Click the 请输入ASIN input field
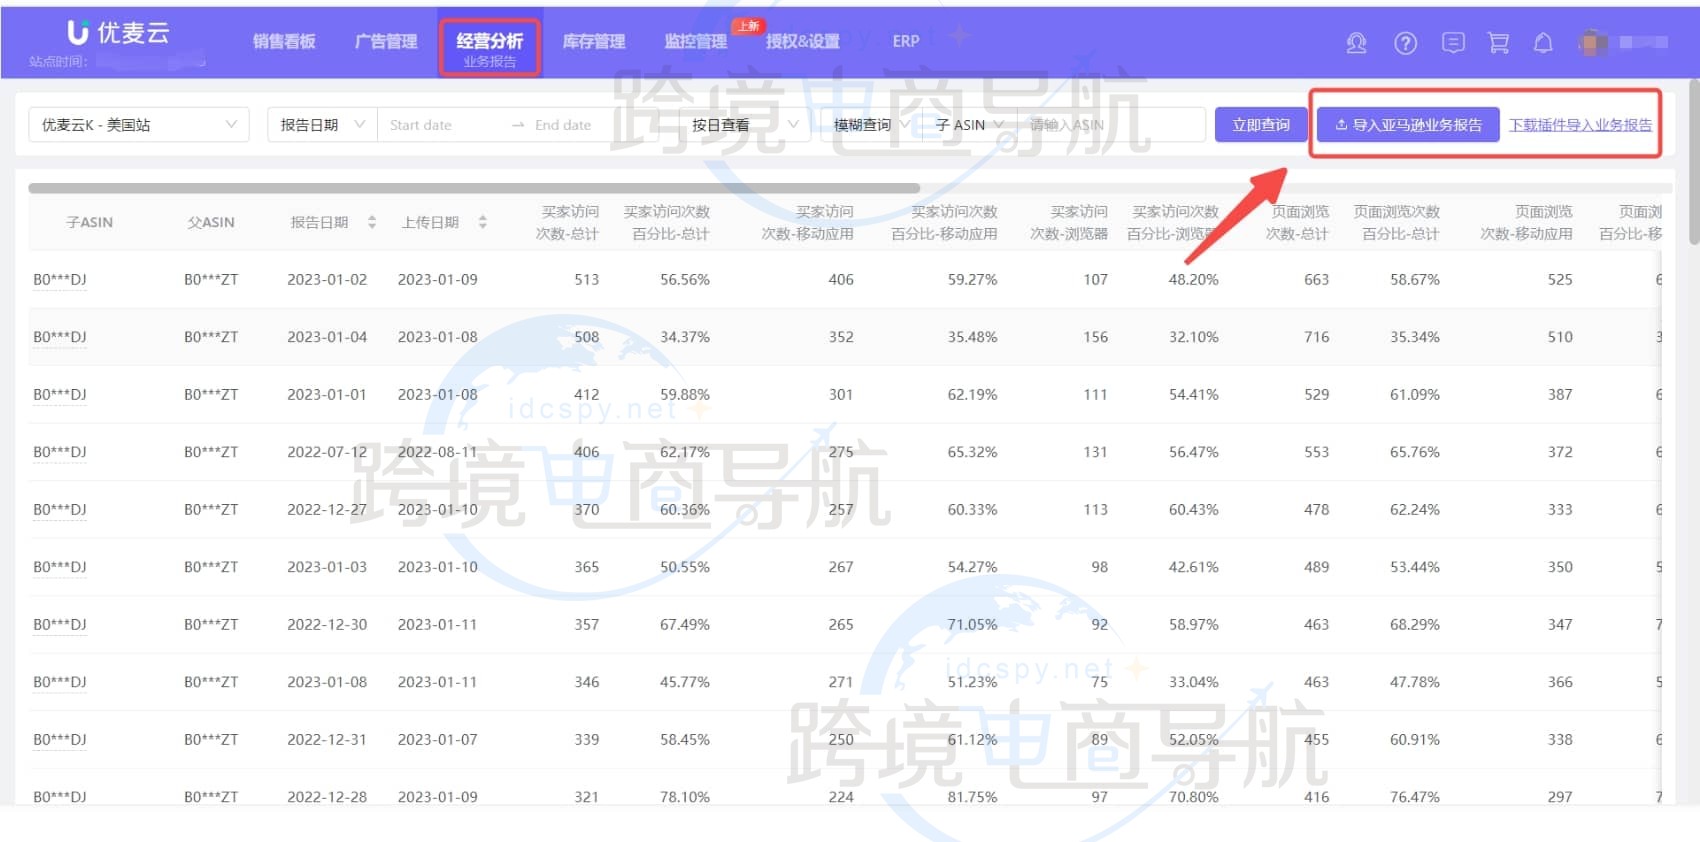This screenshot has height=842, width=1700. pyautogui.click(x=1110, y=125)
